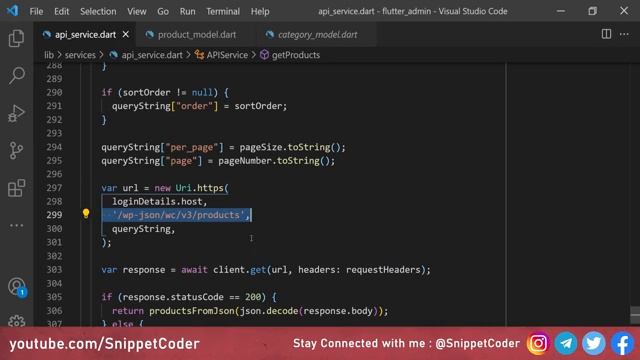Open the Terminal menu
This screenshot has height=360, width=640.
coord(223,11)
